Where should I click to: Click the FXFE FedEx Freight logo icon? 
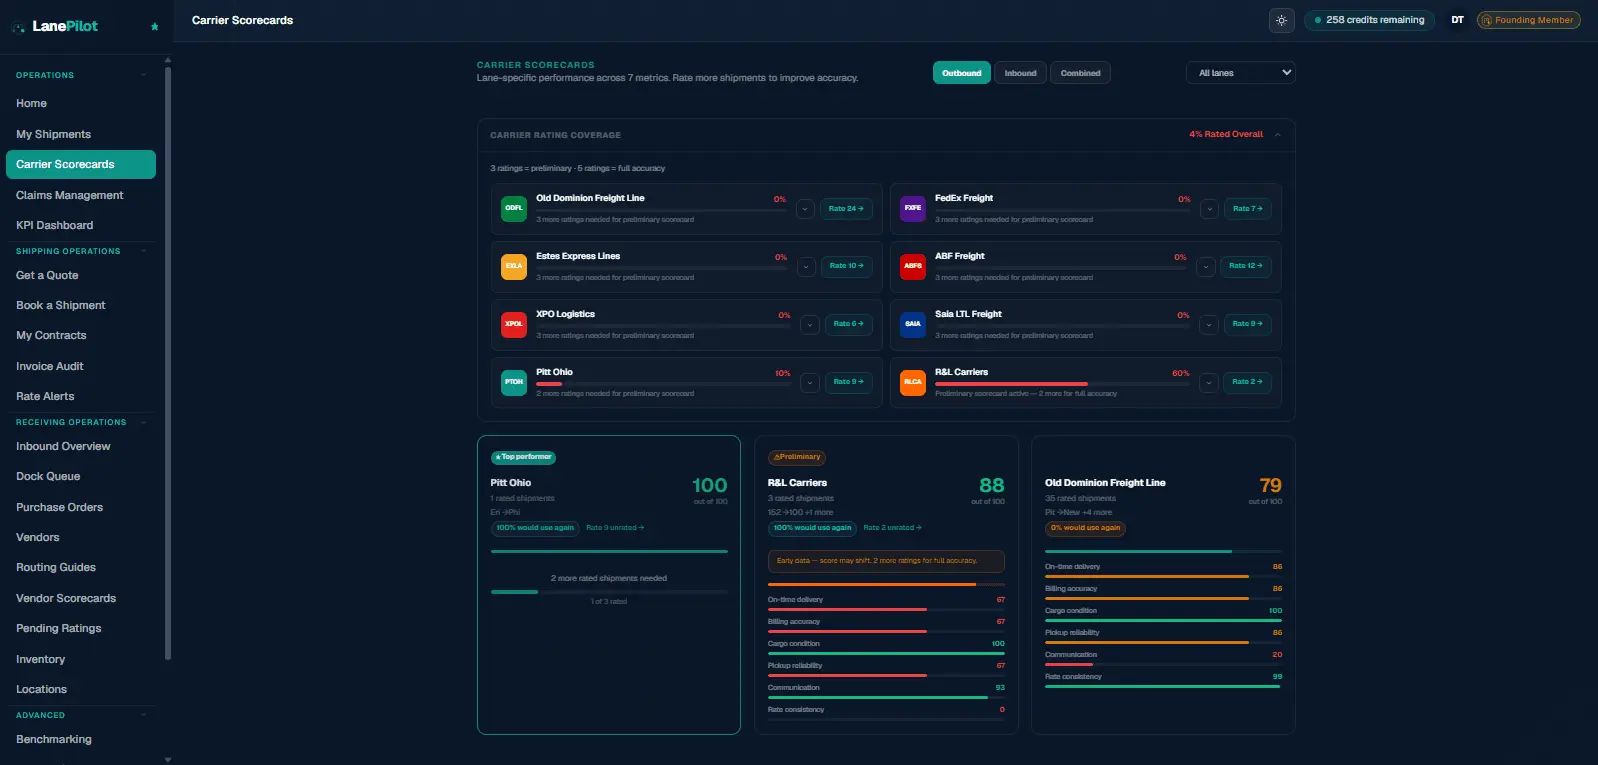913,208
